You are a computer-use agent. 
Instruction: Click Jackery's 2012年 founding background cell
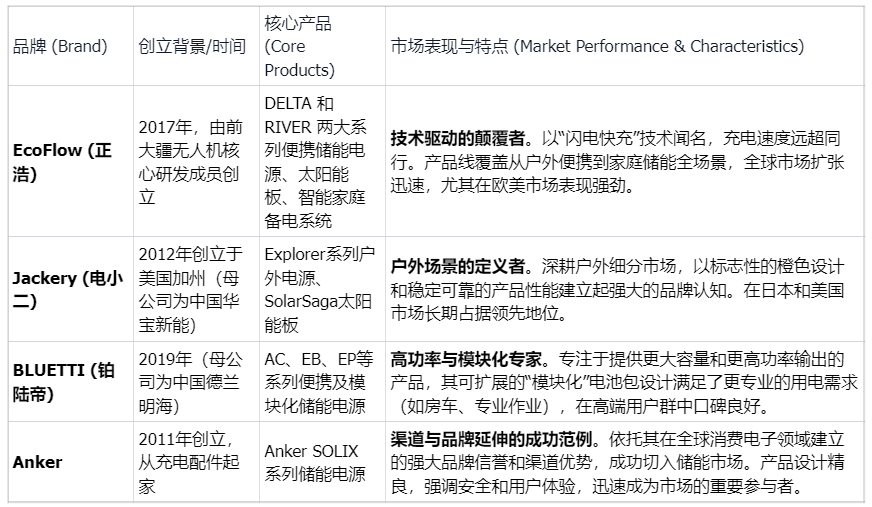click(x=190, y=290)
